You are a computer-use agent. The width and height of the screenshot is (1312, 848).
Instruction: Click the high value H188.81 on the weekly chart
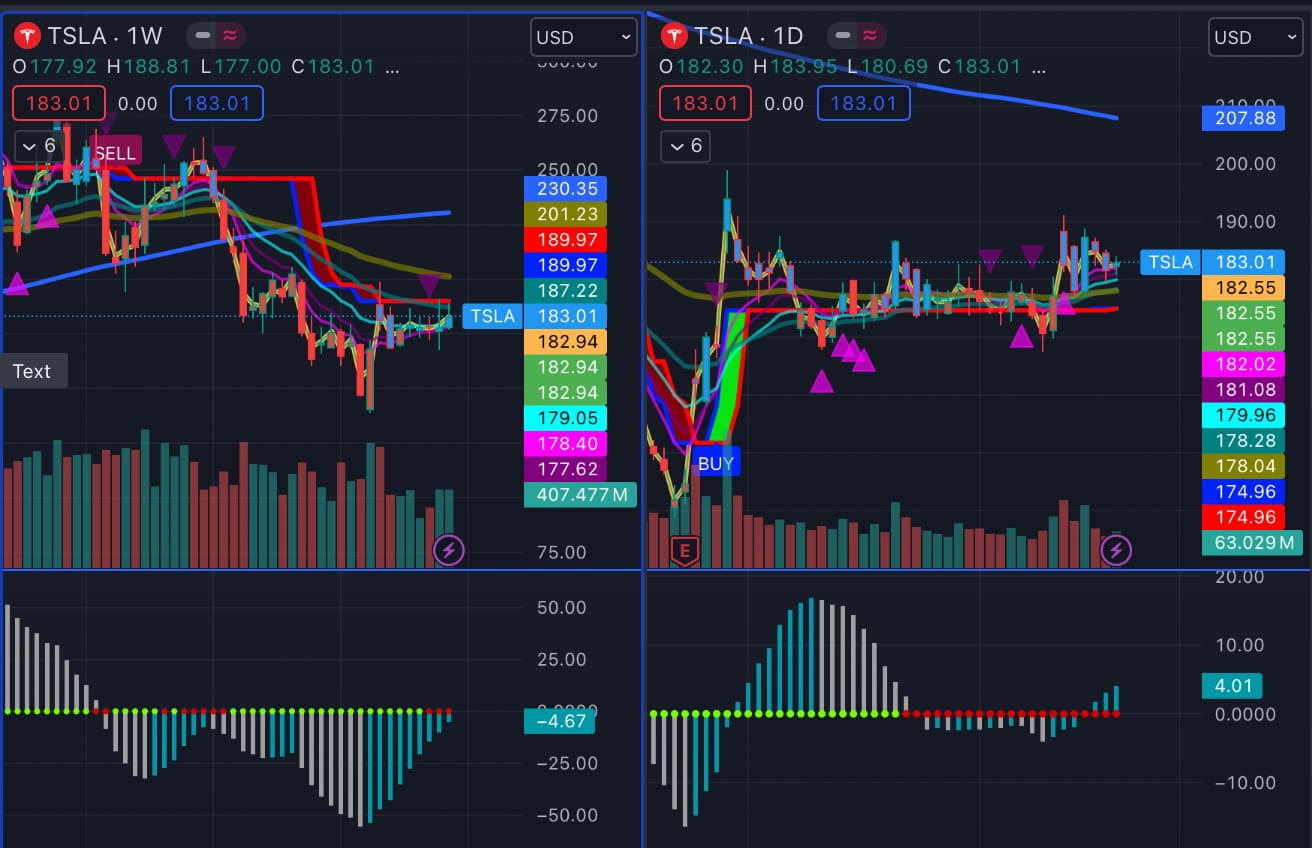point(149,67)
